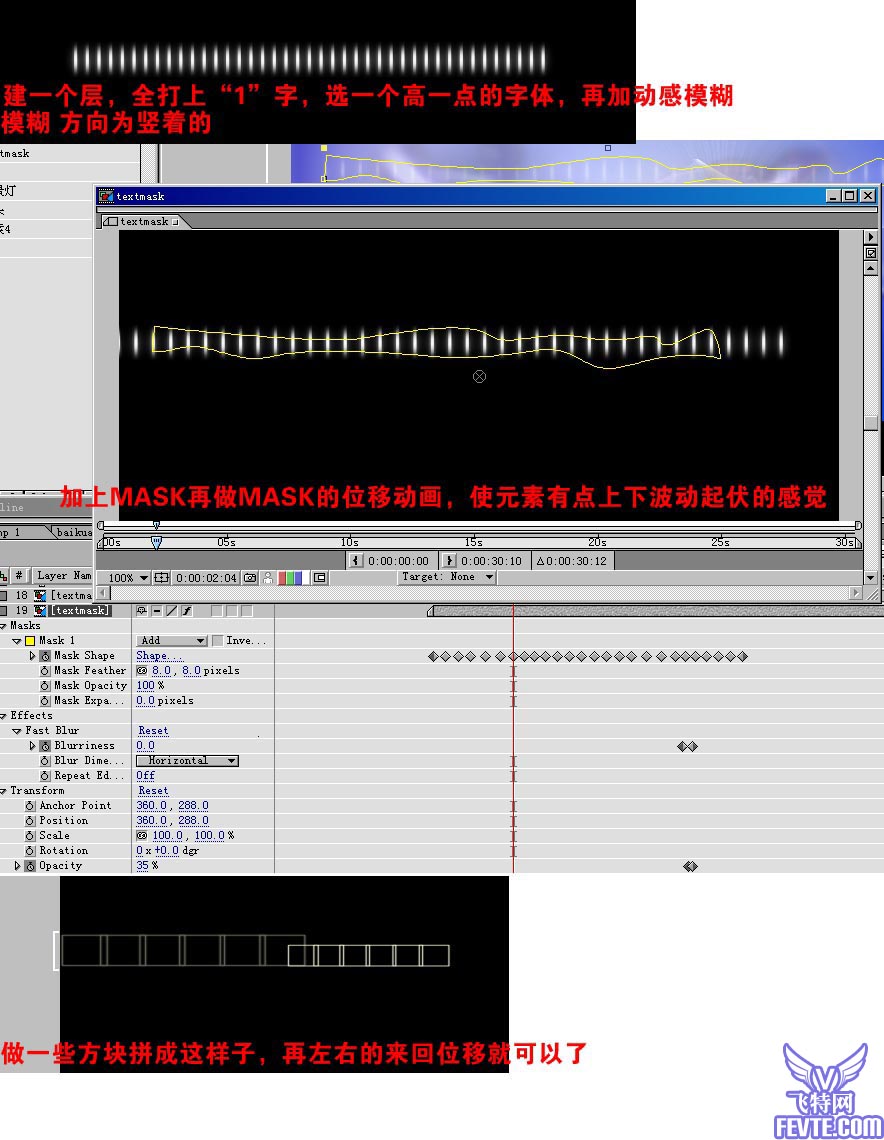This screenshot has width=884, height=1140.
Task: Enable the mask Inverted checkbox
Action: point(217,641)
